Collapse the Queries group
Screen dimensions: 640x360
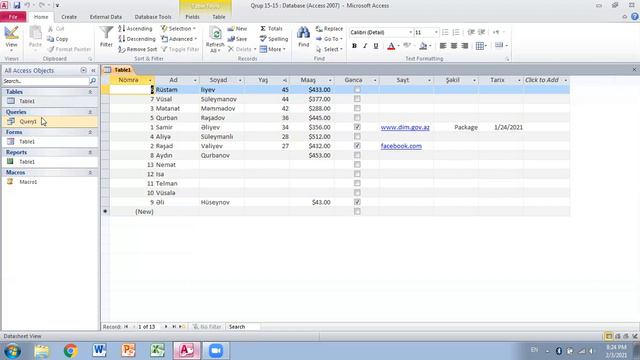tap(90, 112)
